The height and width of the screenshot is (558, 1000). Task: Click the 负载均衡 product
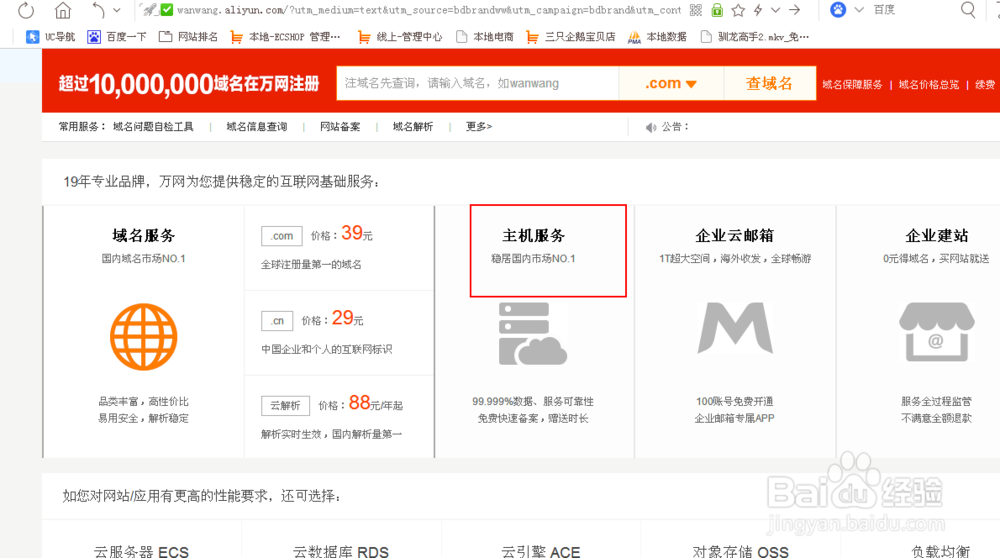coord(941,552)
